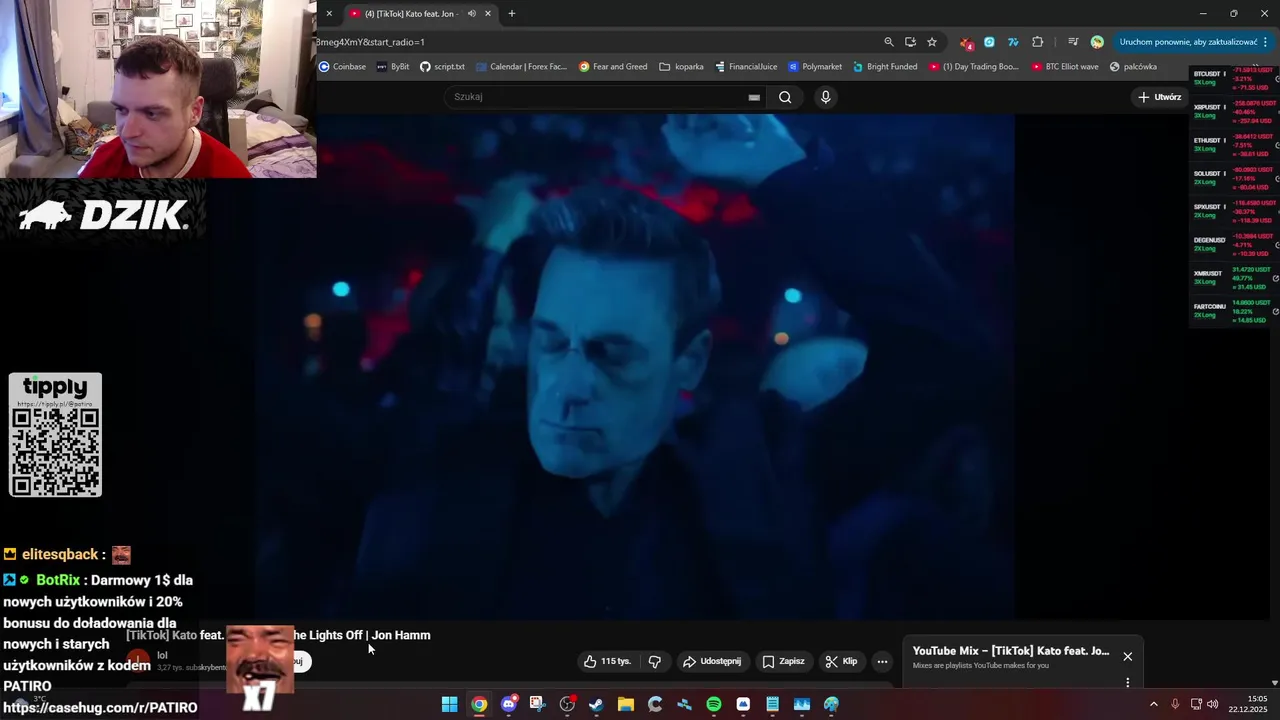Open media controls music-note icon
Viewport: 1280px width, 720px height.
coord(1073,42)
